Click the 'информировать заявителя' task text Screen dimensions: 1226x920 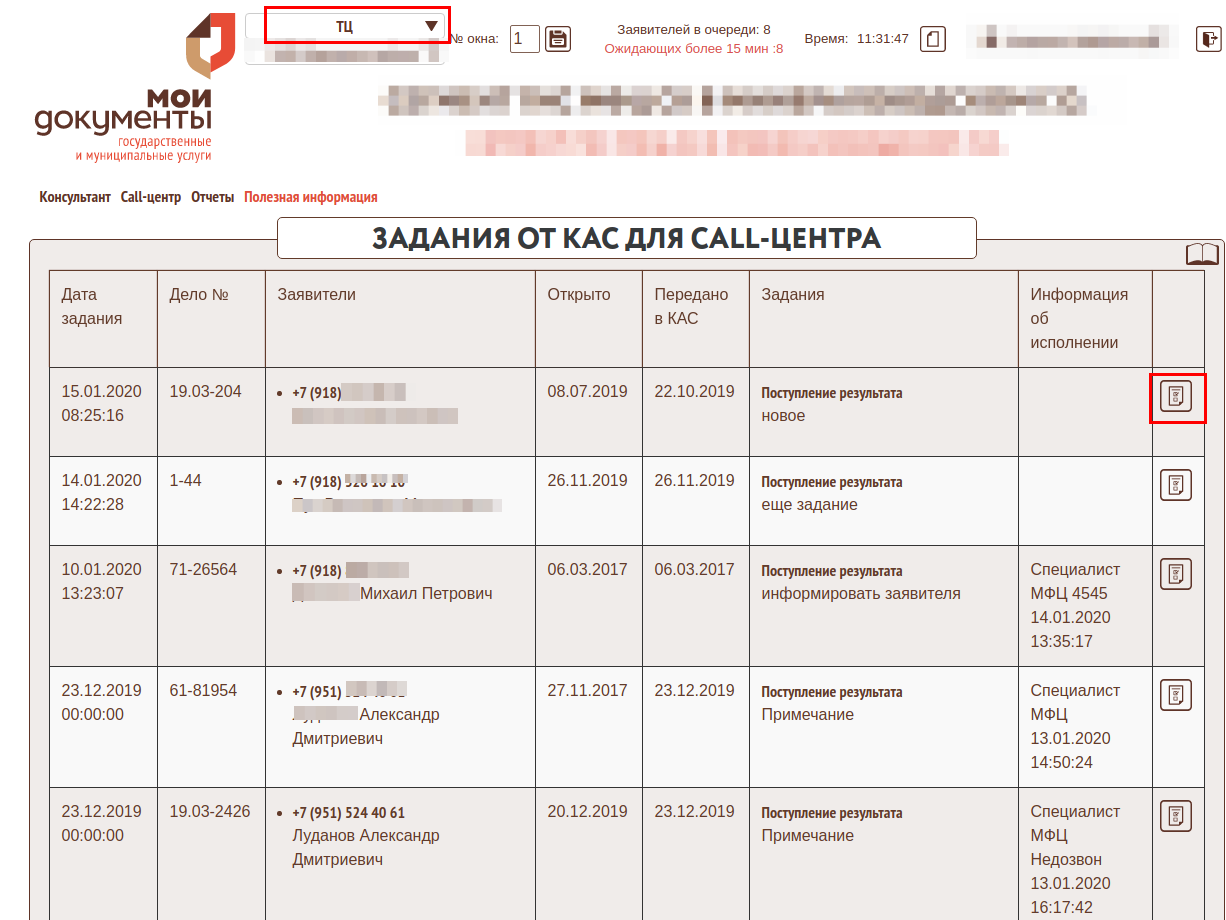click(x=860, y=594)
